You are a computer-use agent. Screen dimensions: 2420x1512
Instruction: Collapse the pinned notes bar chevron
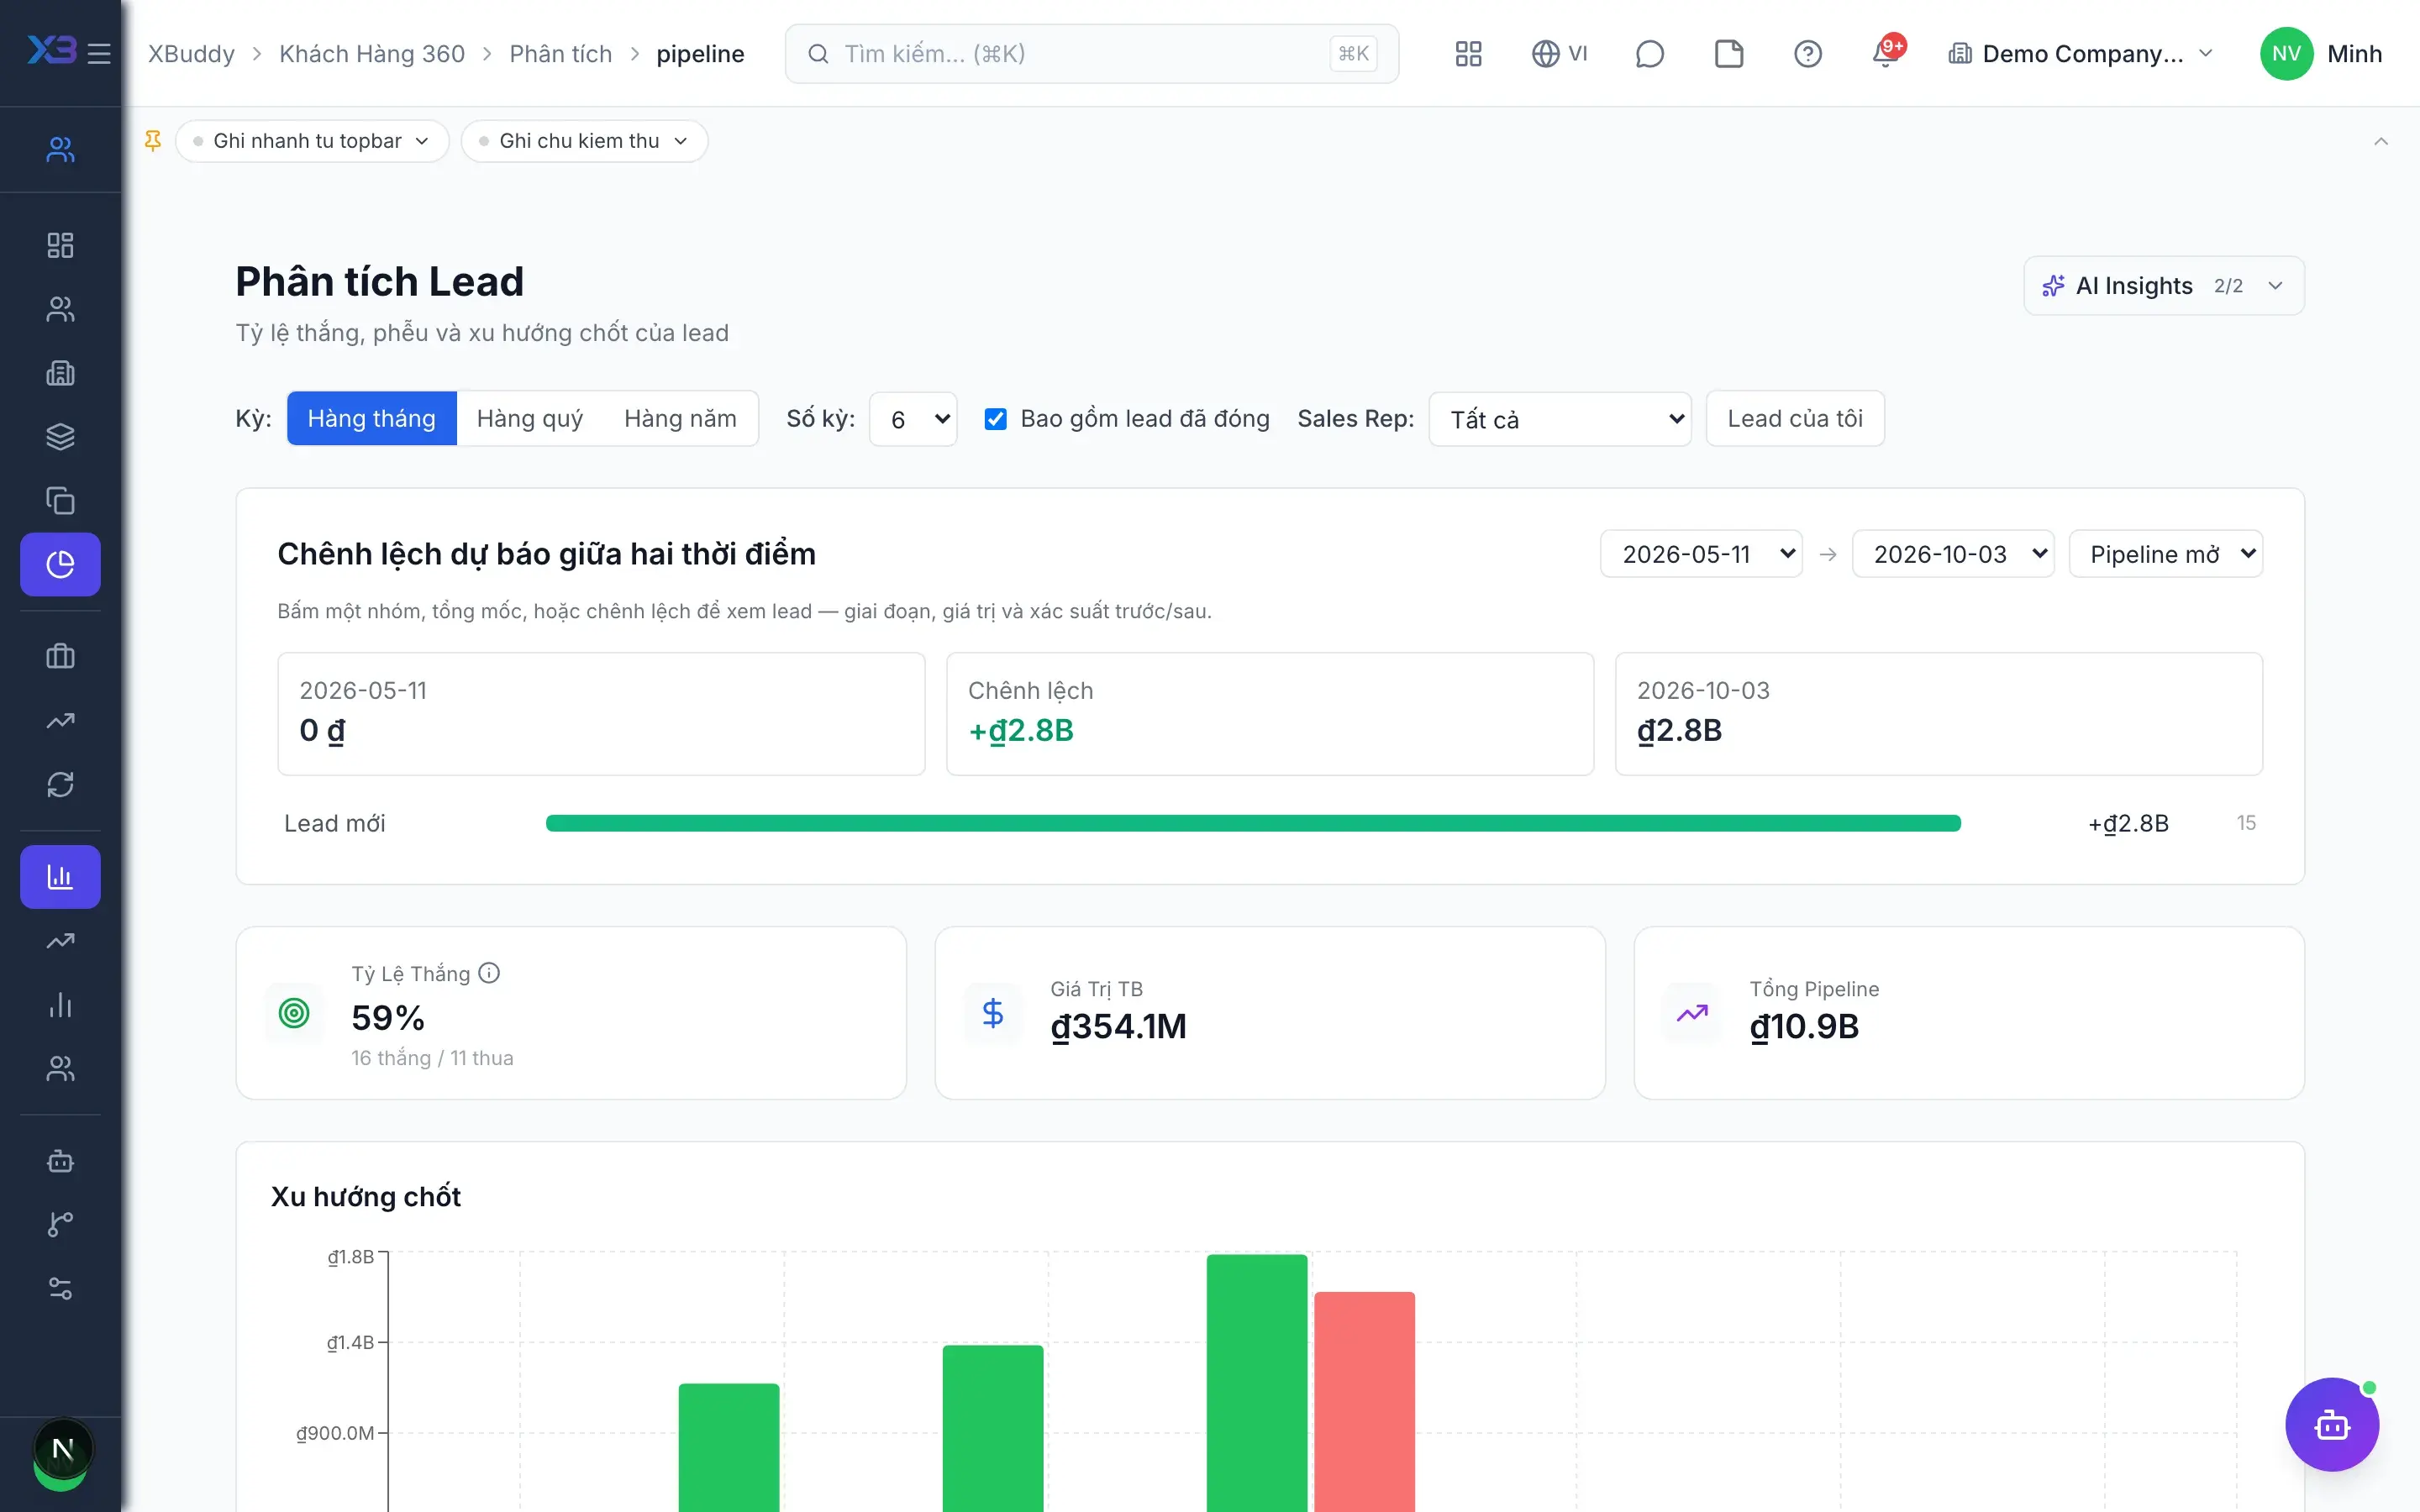pyautogui.click(x=2381, y=141)
